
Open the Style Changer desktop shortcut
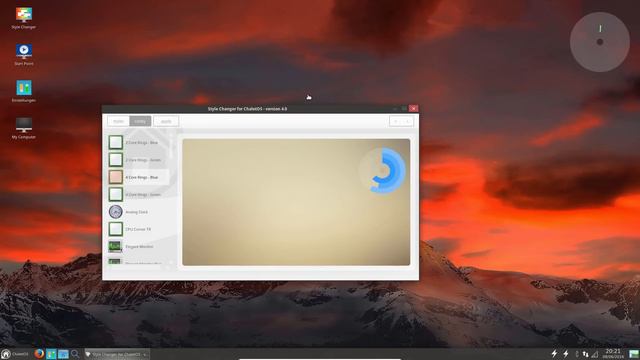coord(24,18)
